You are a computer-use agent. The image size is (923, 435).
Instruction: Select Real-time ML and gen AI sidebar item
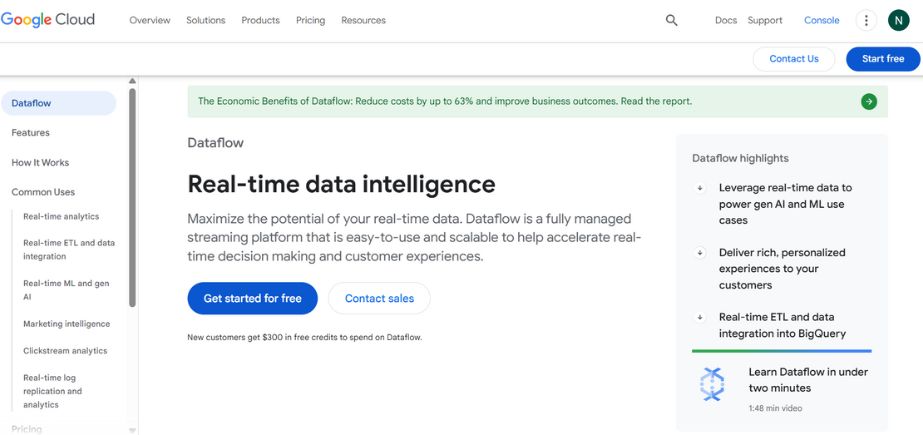(66, 290)
